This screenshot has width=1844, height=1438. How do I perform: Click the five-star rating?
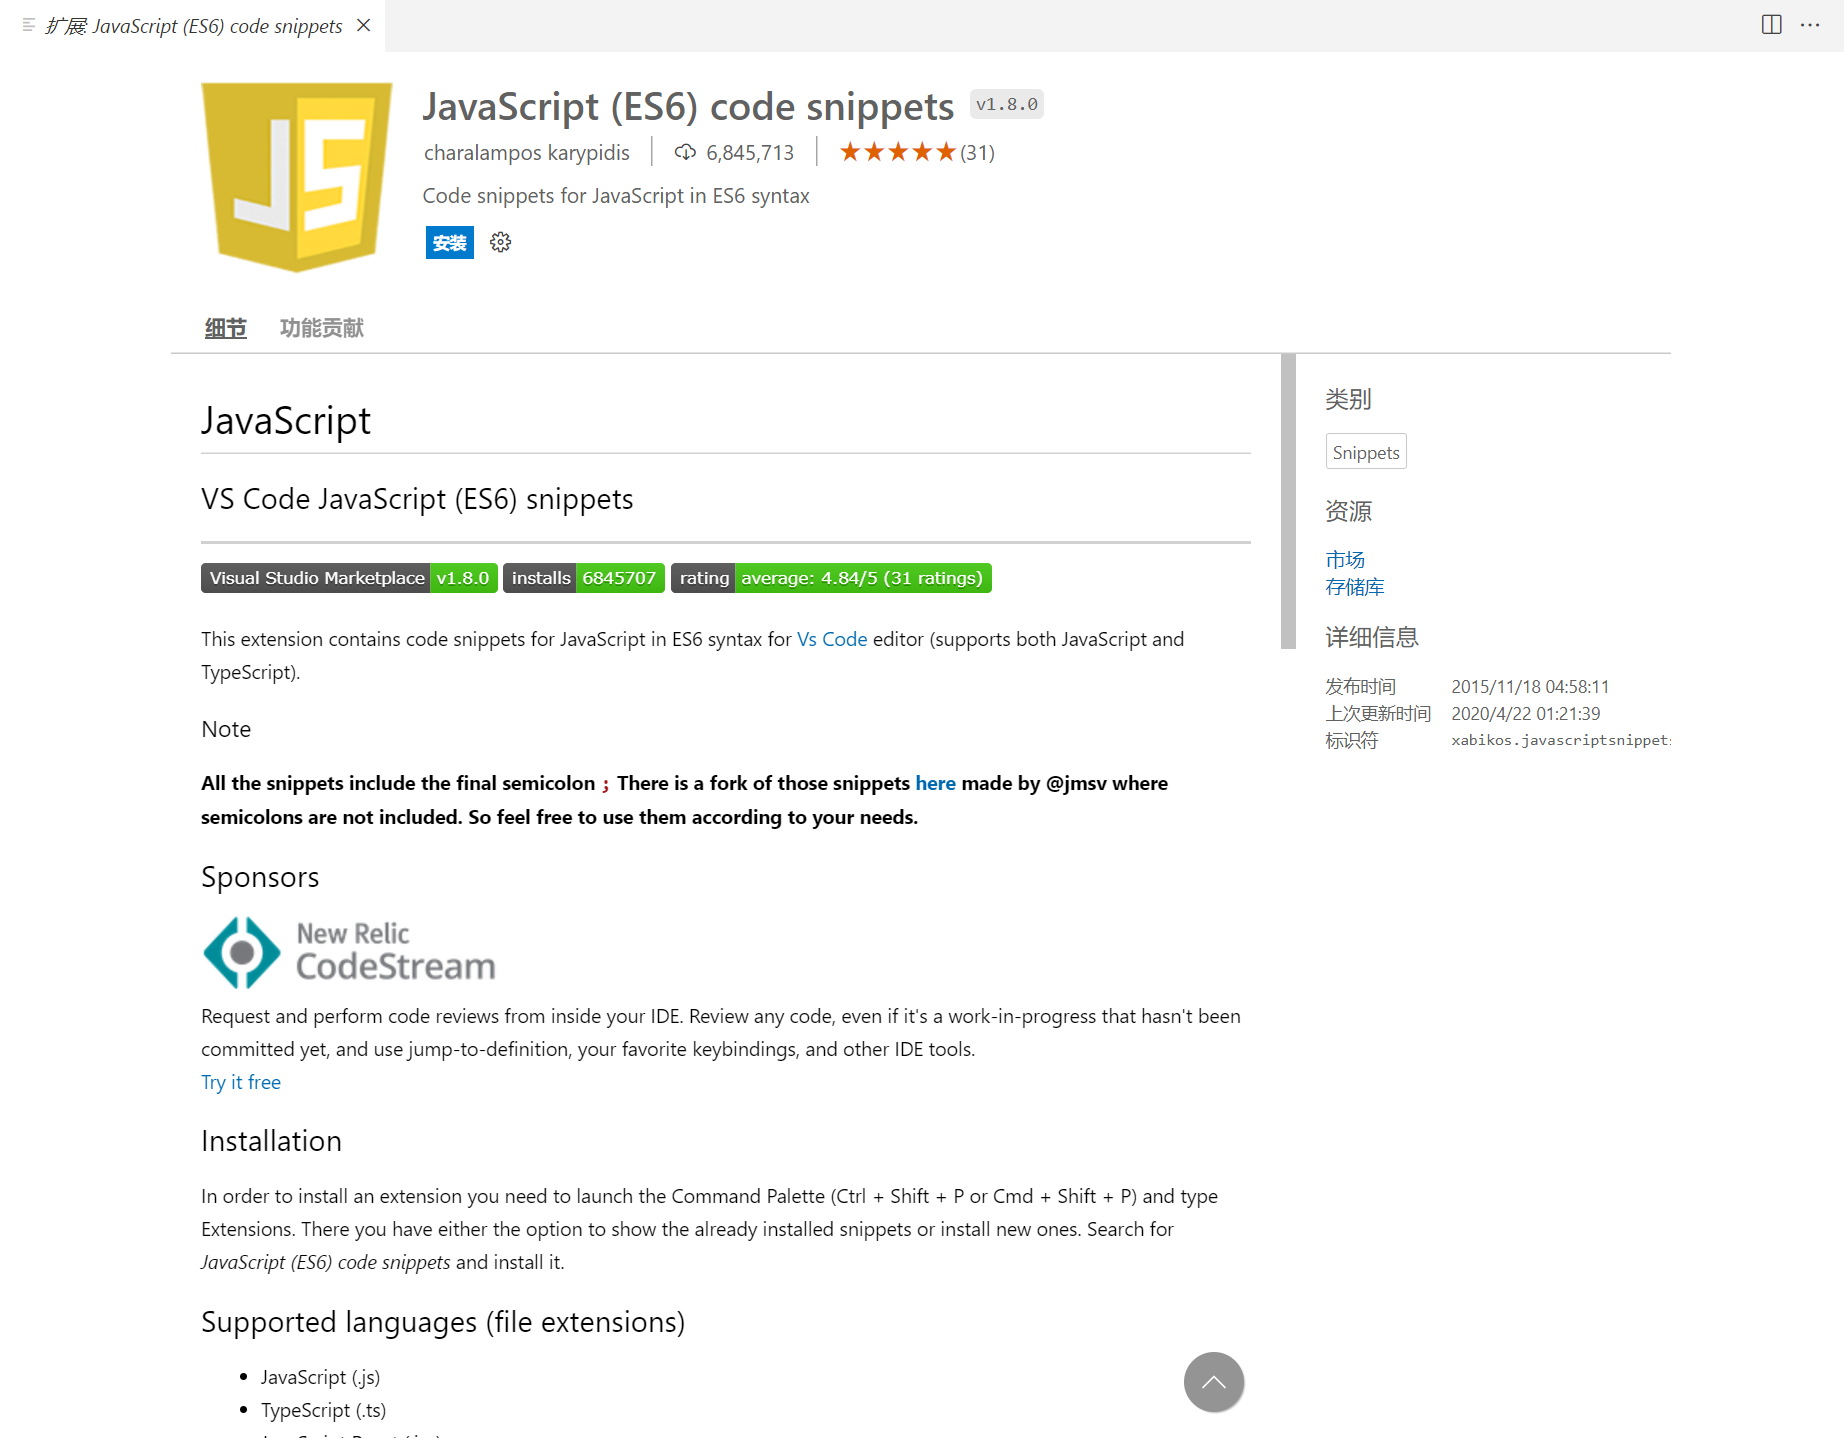(x=898, y=152)
